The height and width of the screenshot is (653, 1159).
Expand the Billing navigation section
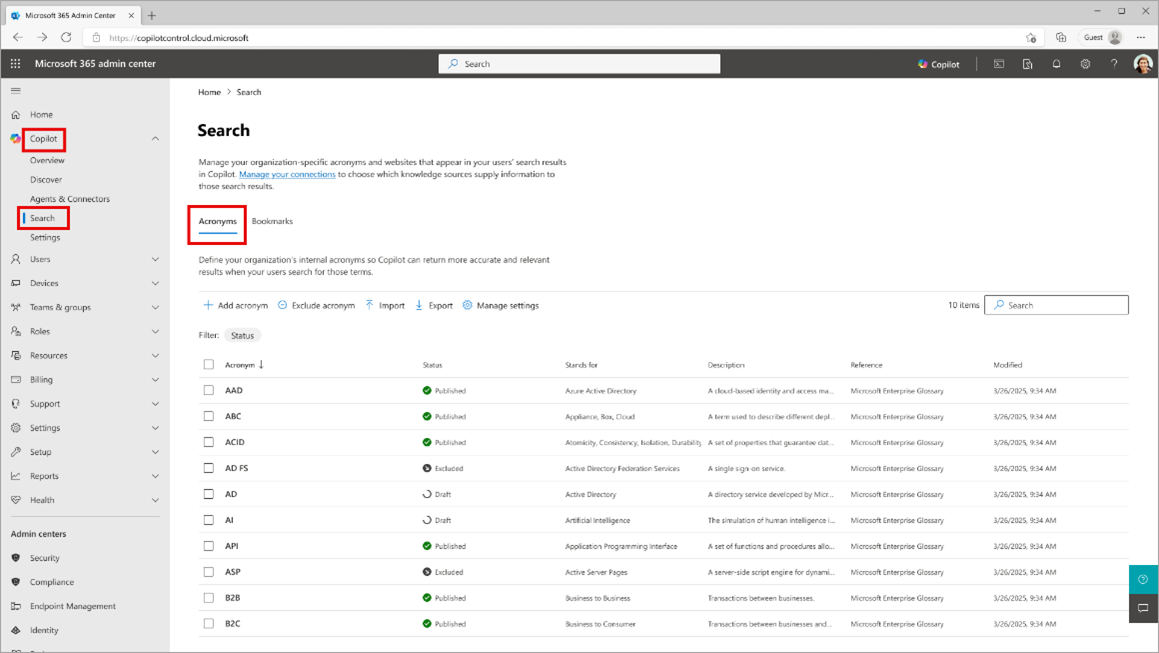pos(155,380)
